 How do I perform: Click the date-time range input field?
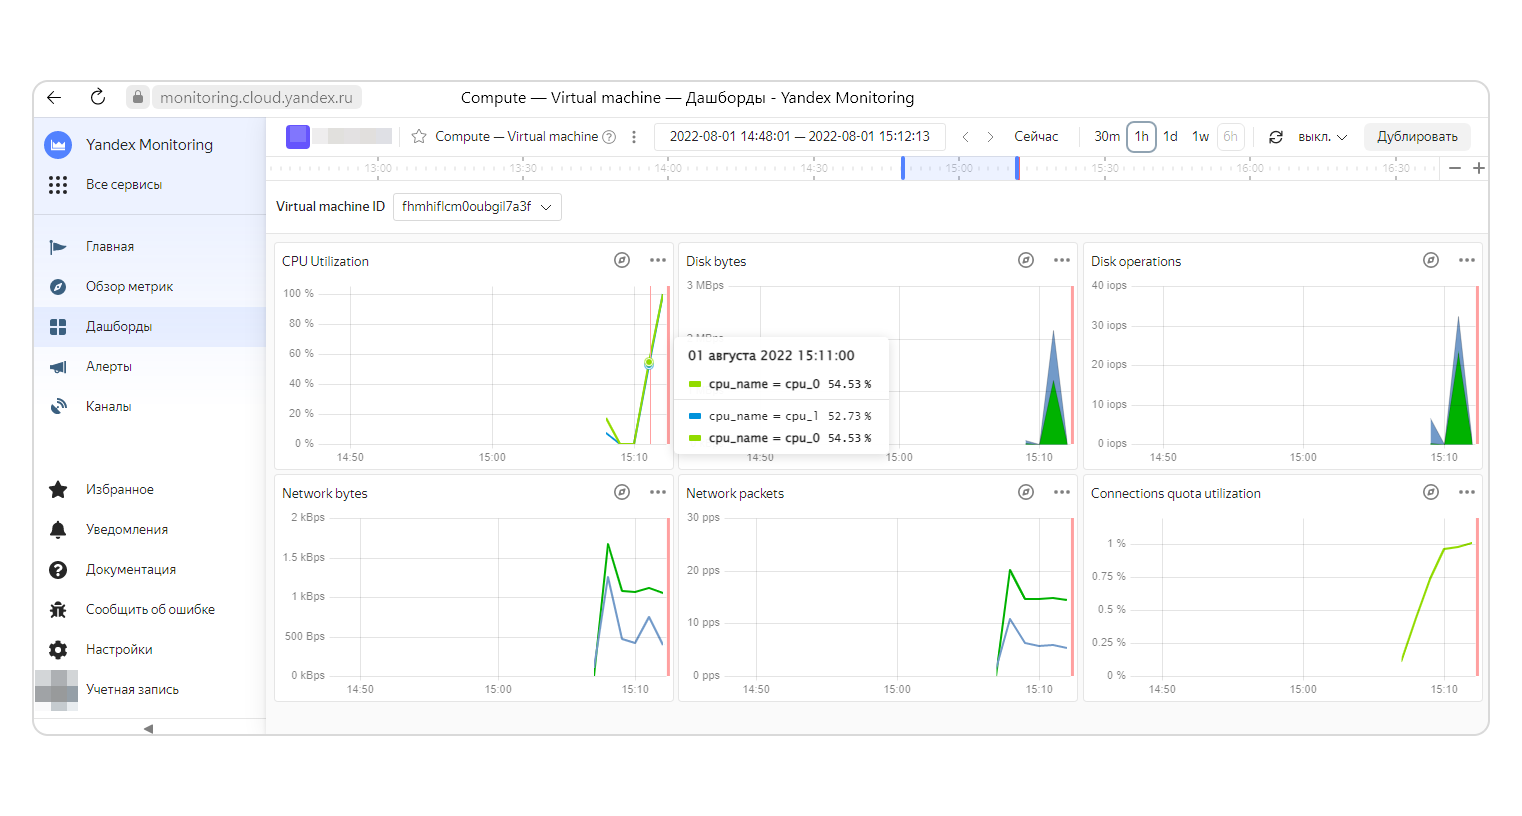pos(800,137)
